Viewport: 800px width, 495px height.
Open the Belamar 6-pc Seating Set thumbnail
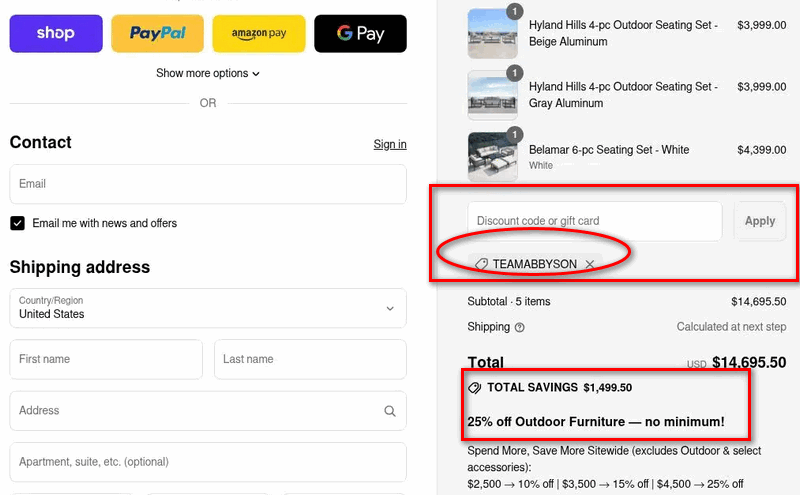(x=492, y=156)
